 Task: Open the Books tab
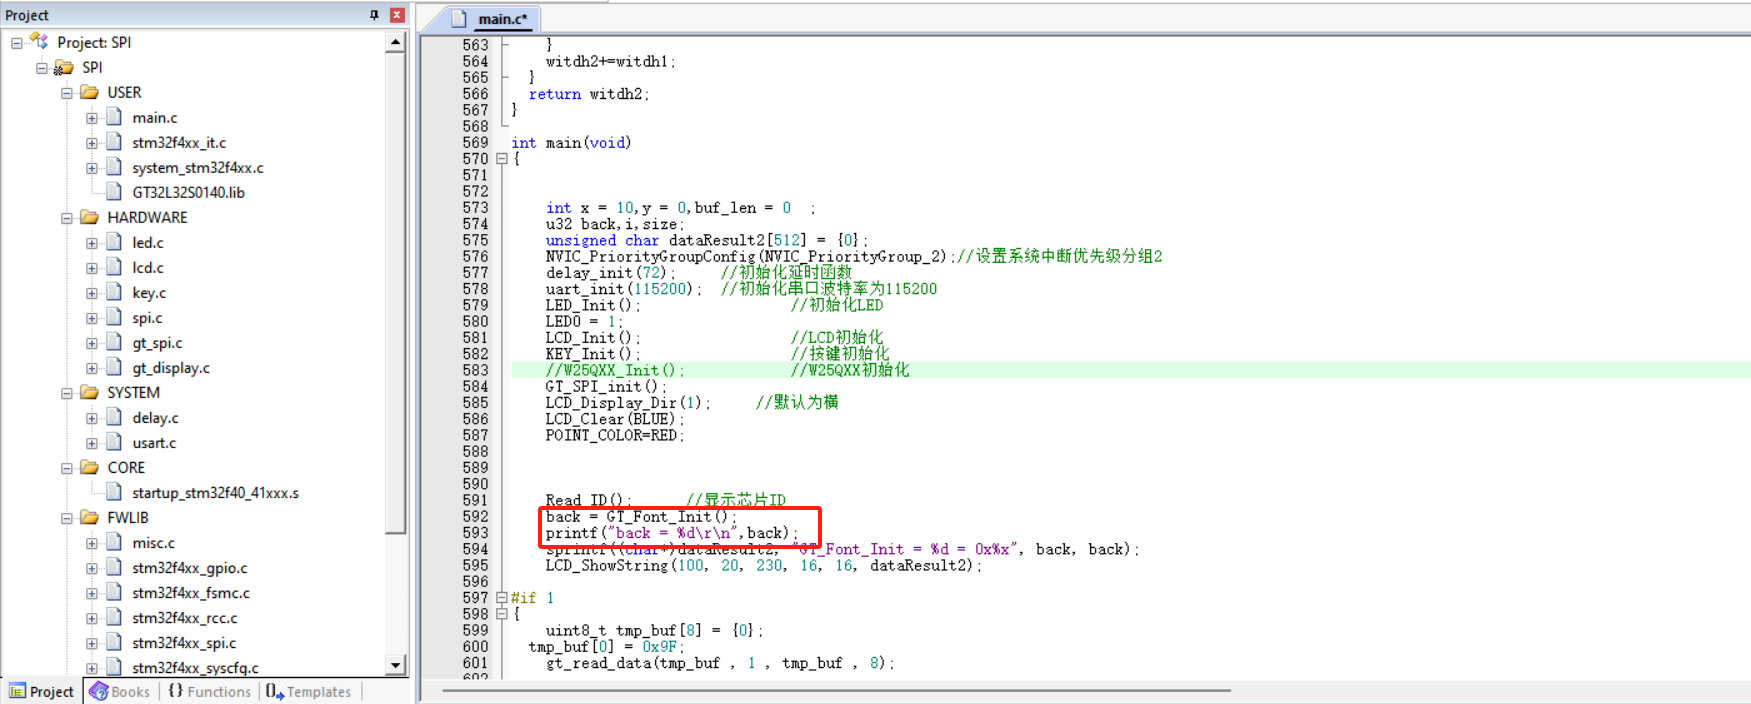coord(120,691)
